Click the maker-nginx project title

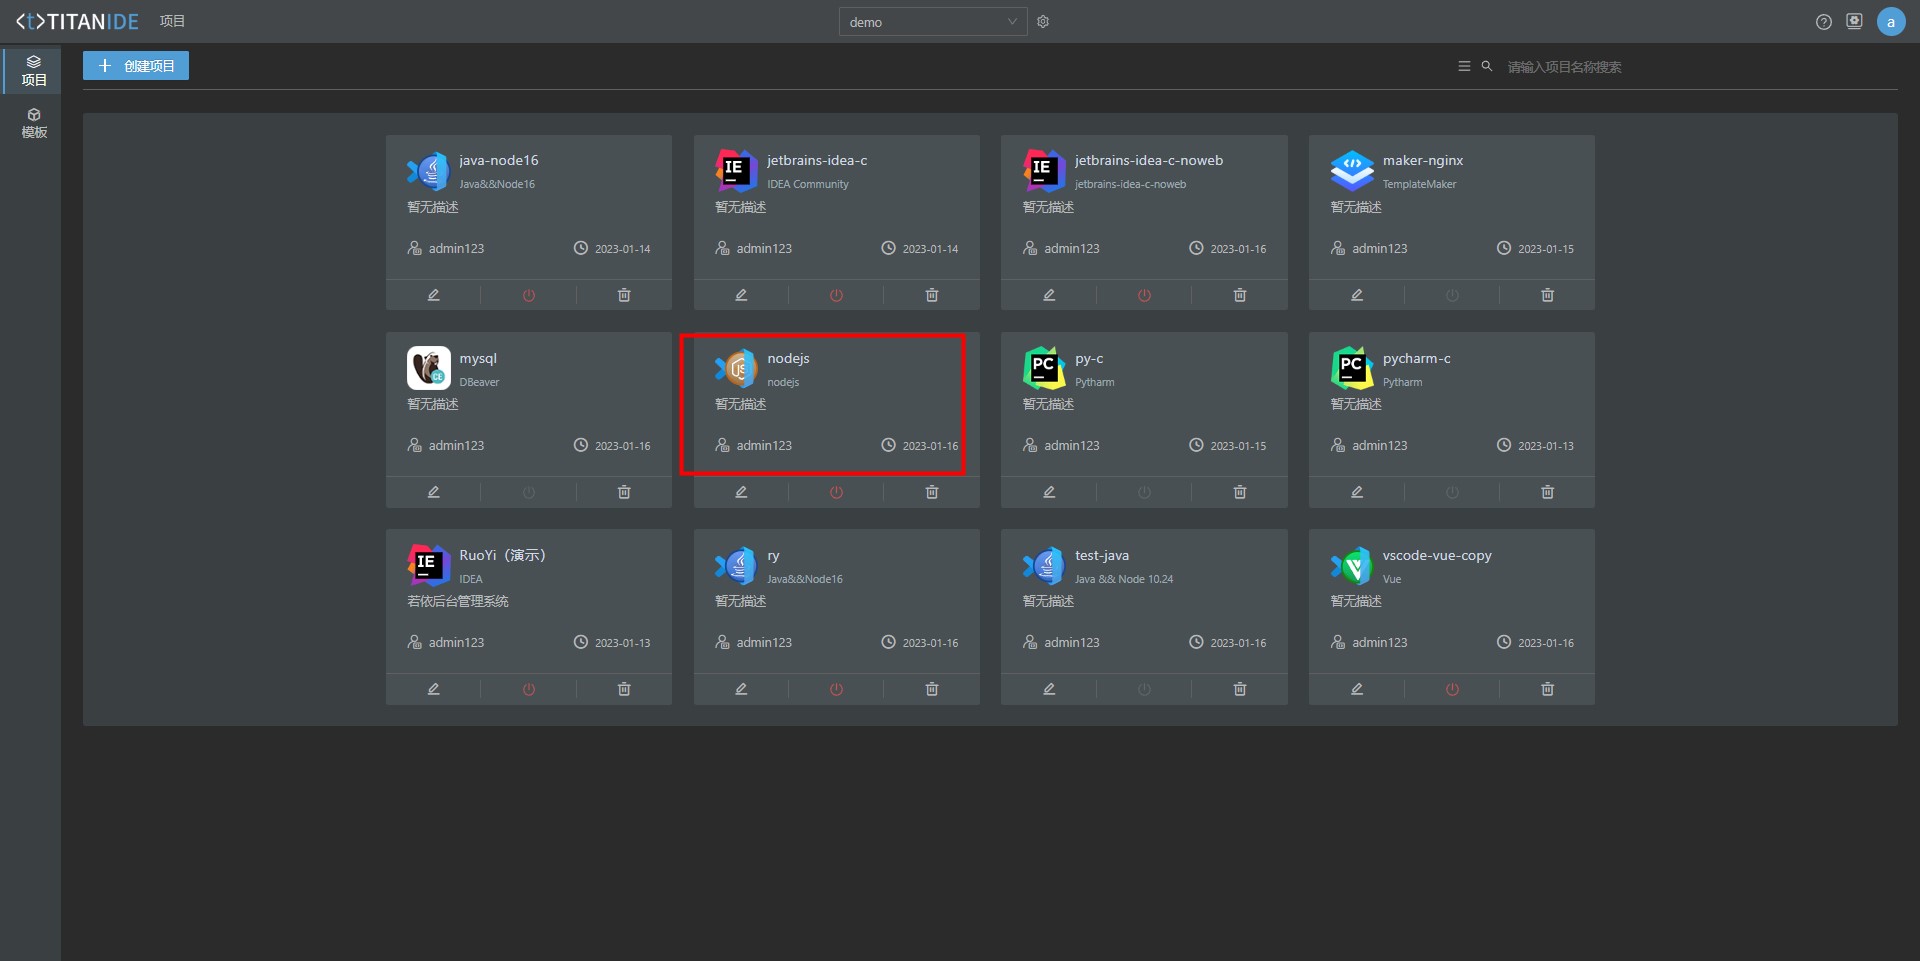(1423, 160)
